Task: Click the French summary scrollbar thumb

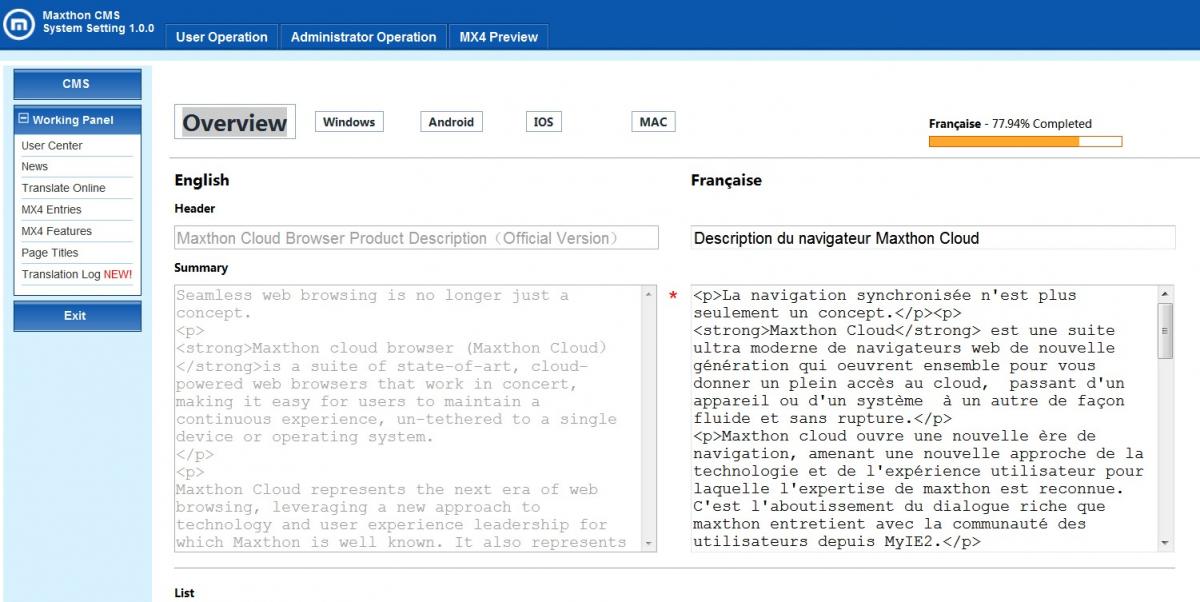Action: pyautogui.click(x=1166, y=331)
